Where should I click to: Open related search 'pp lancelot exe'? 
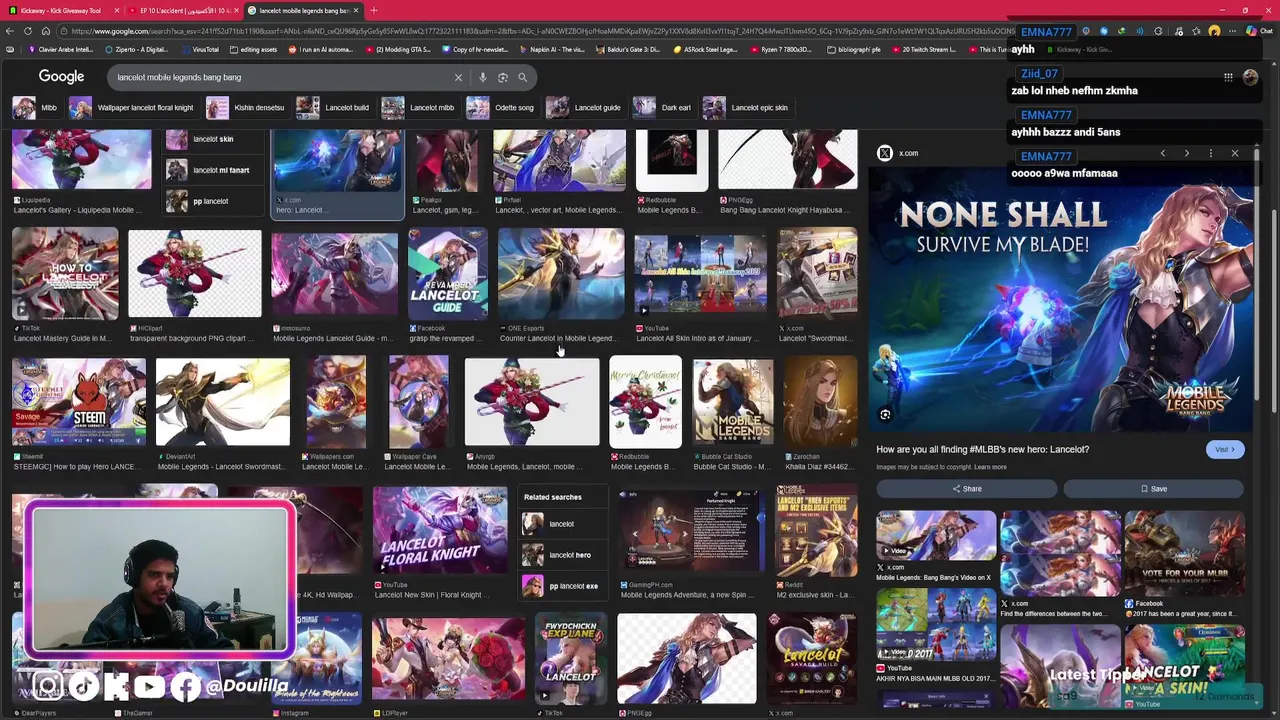(x=562, y=586)
